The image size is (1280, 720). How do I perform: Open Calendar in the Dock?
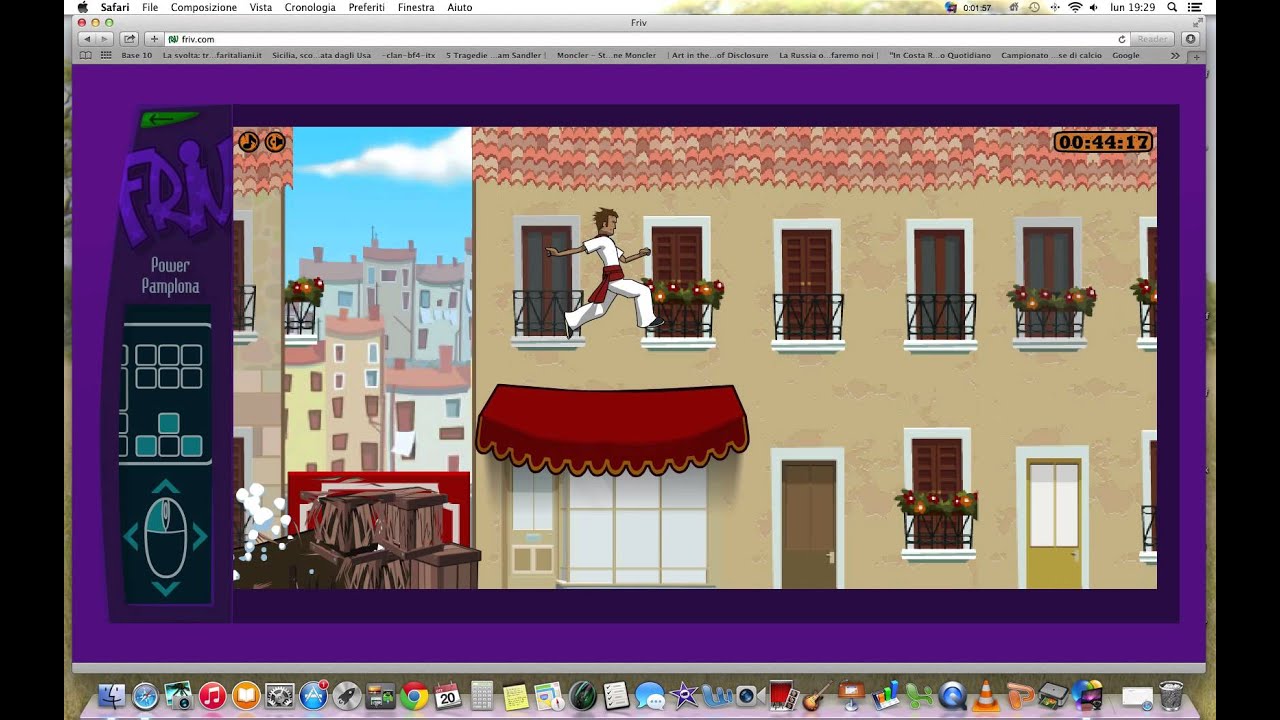(x=447, y=696)
